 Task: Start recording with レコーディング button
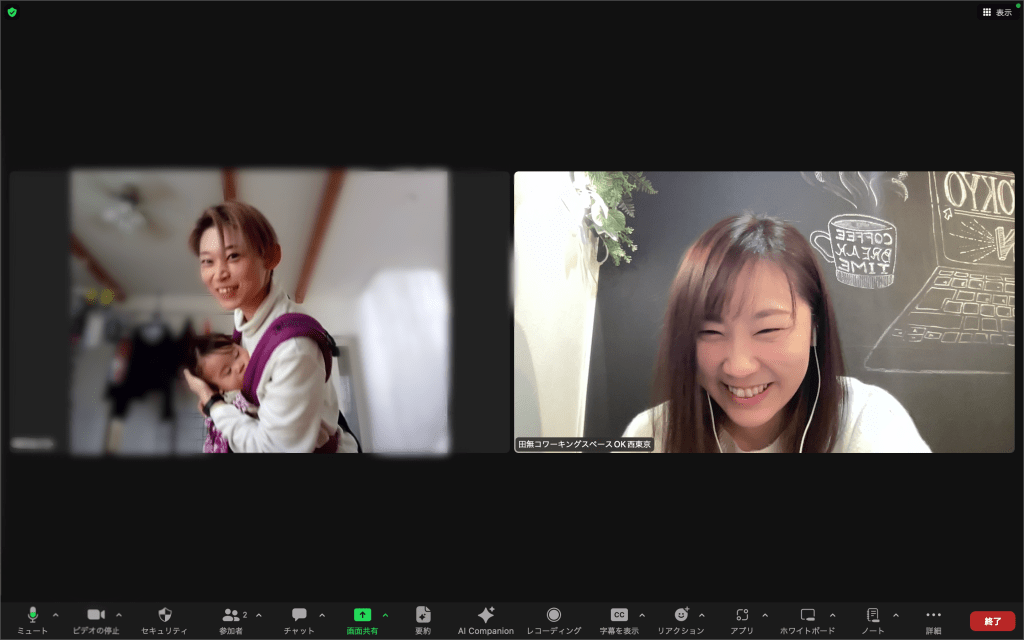(x=553, y=615)
